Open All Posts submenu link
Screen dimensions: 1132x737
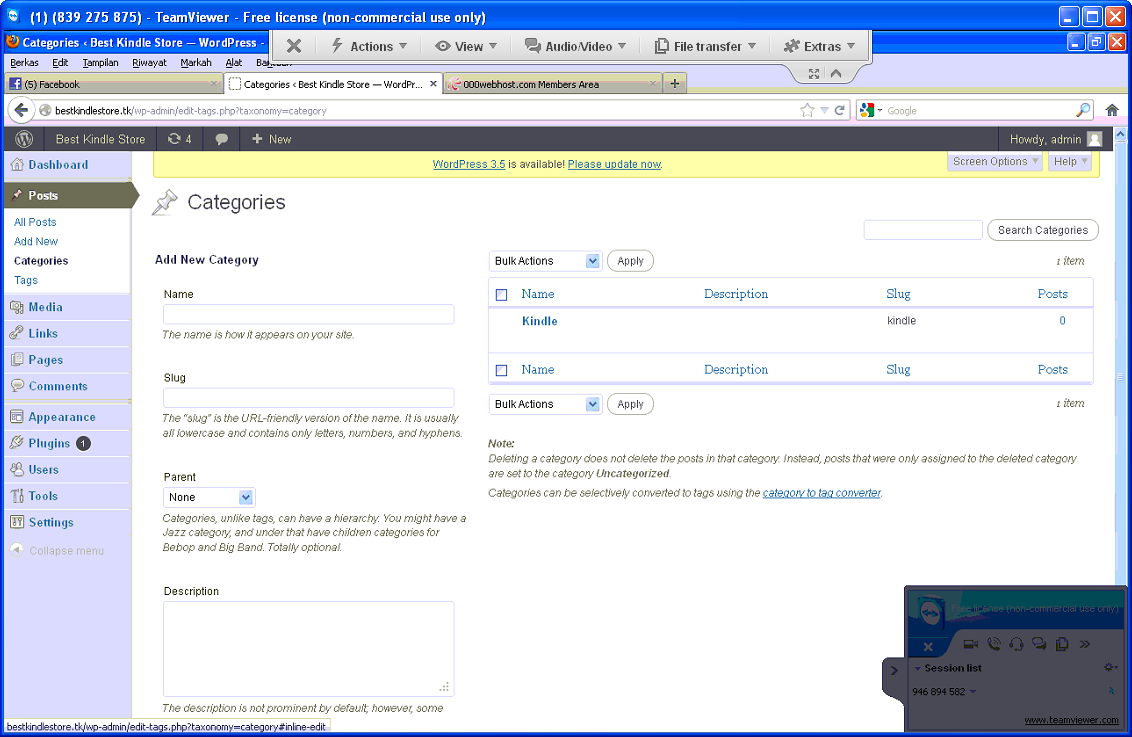tap(35, 222)
